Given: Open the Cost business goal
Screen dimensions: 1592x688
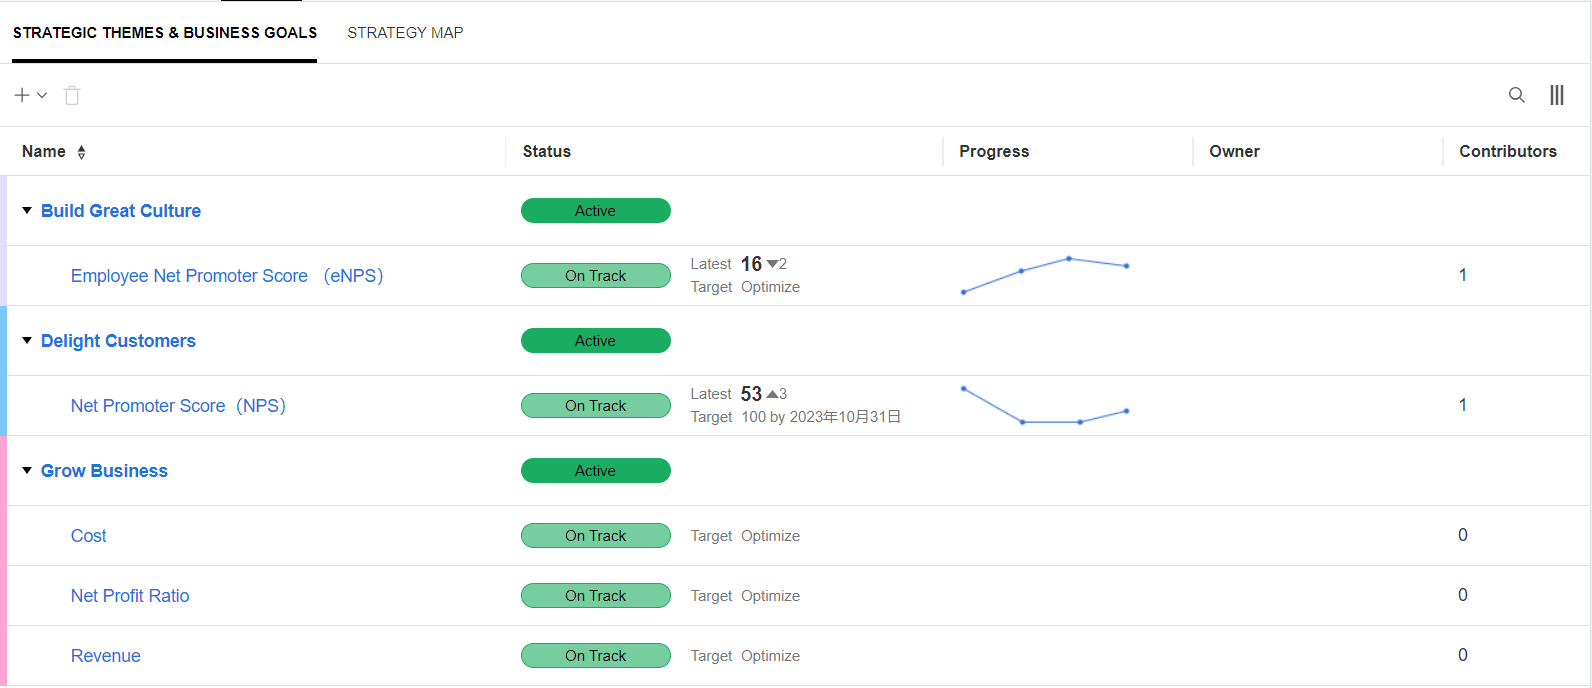Looking at the screenshot, I should click(x=88, y=536).
